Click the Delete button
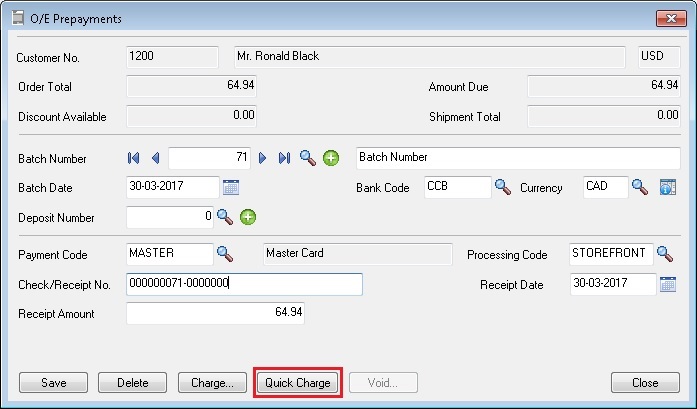 pos(132,383)
